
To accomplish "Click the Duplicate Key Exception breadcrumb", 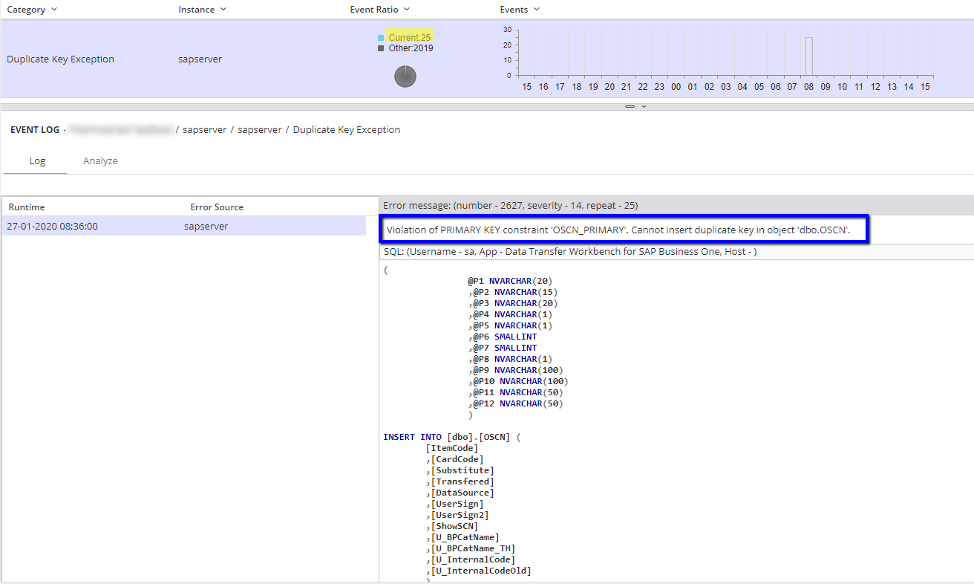I will 346,130.
